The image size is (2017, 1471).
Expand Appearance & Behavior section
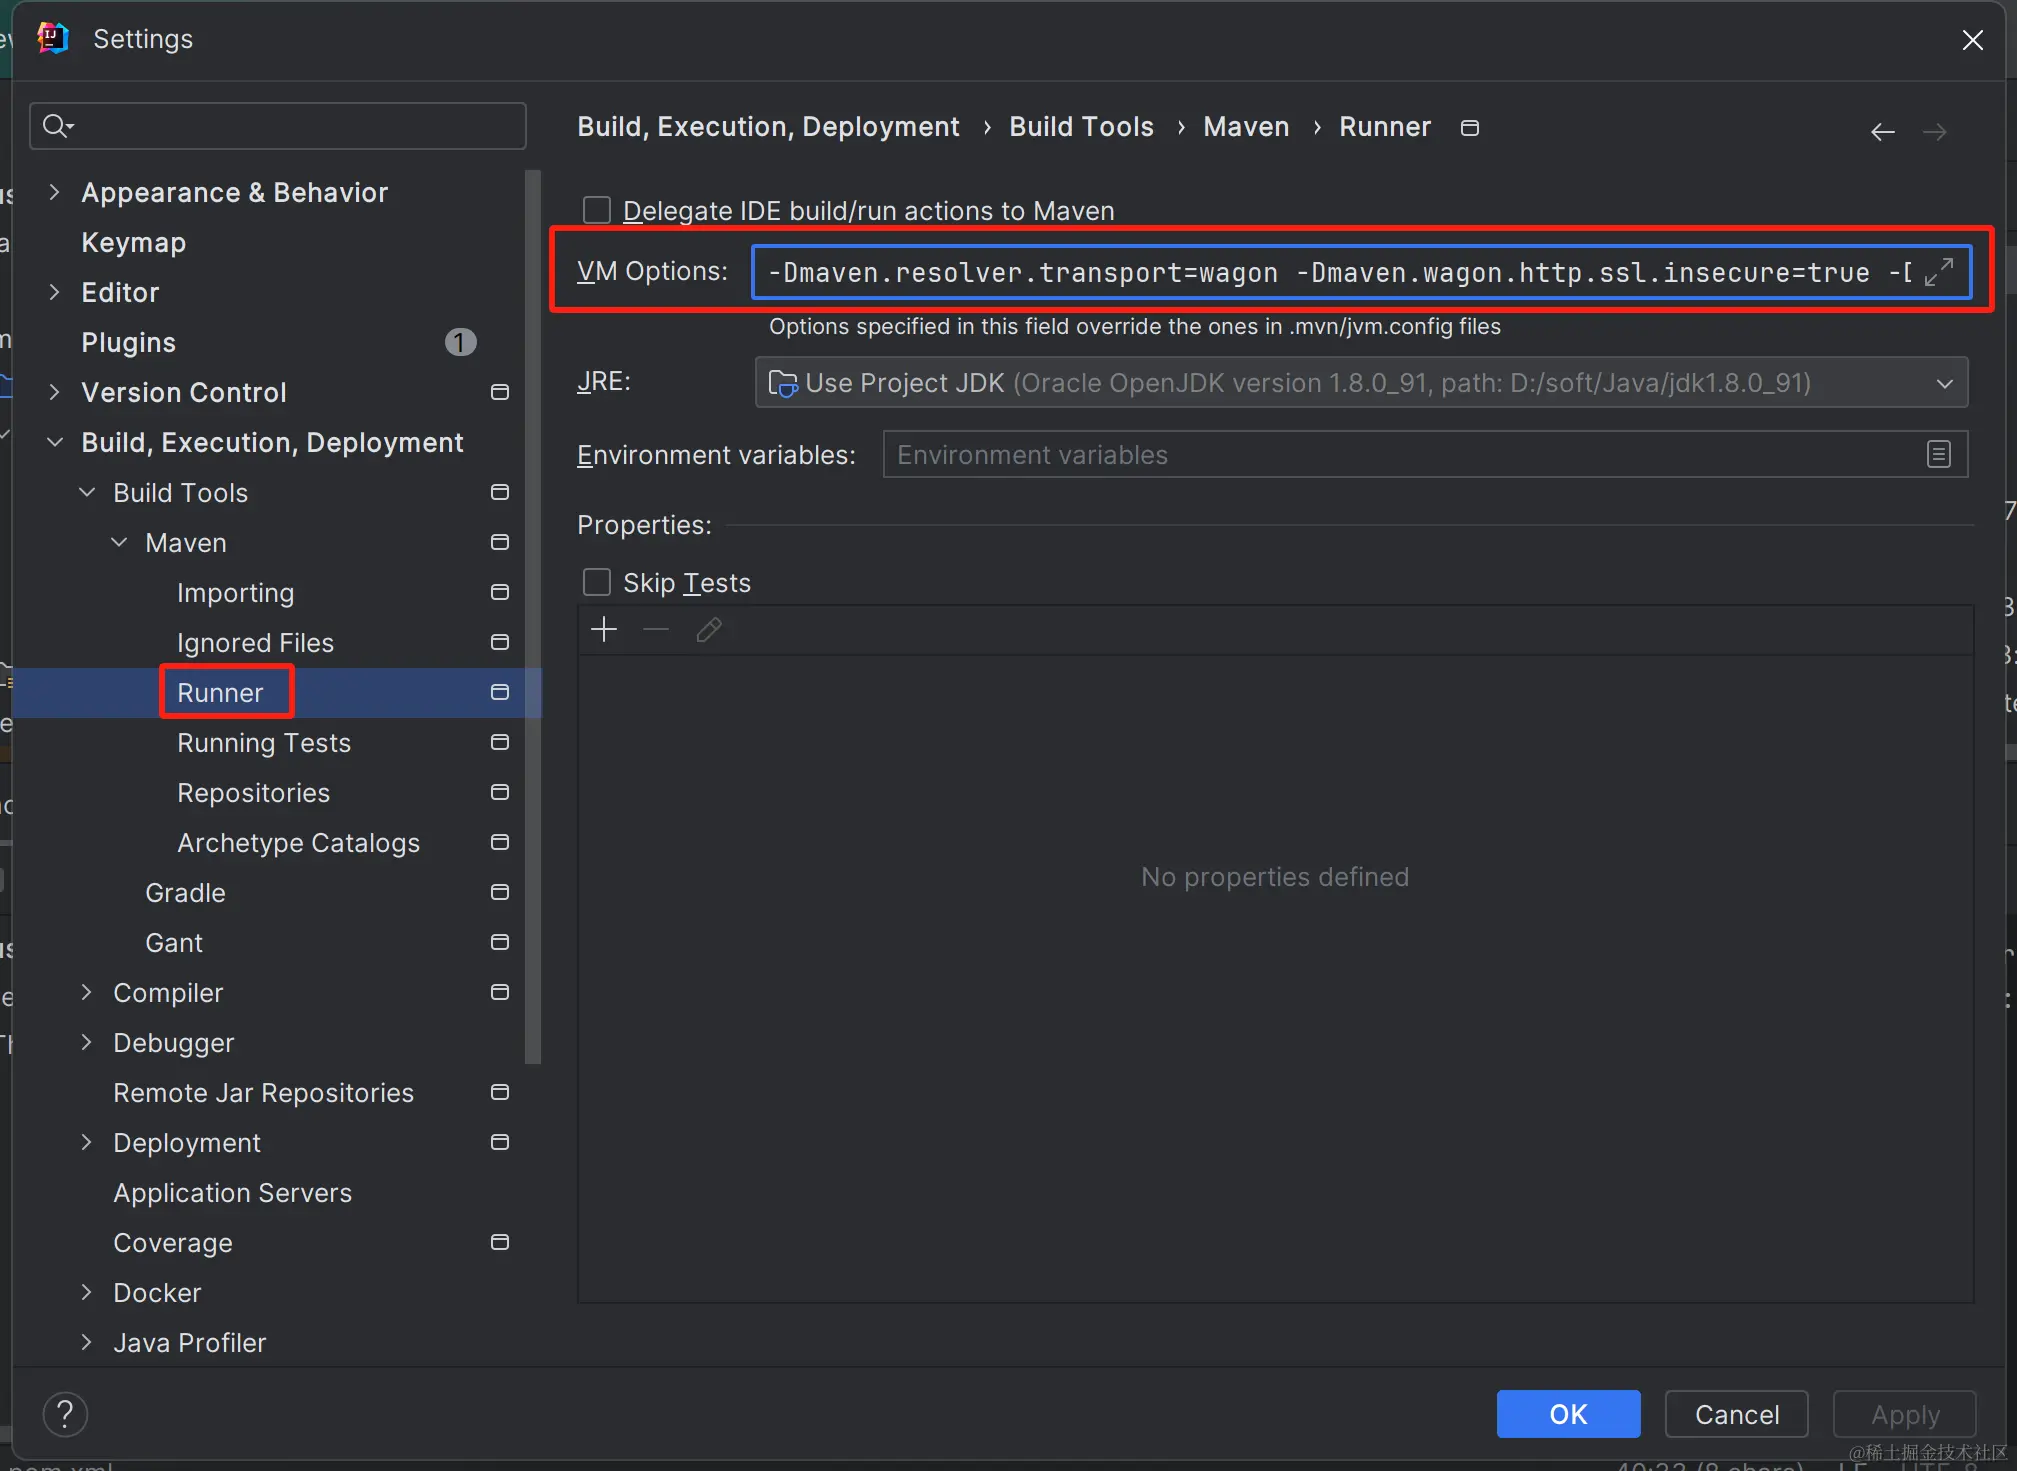click(55, 192)
